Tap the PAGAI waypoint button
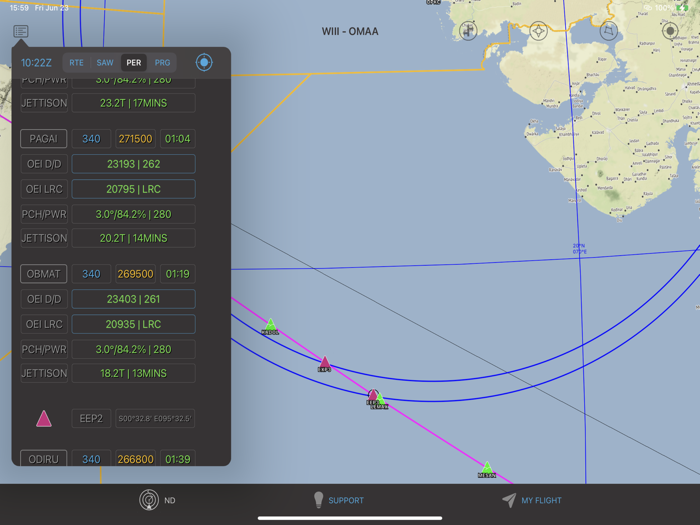Viewport: 700px width, 525px height. (x=44, y=139)
